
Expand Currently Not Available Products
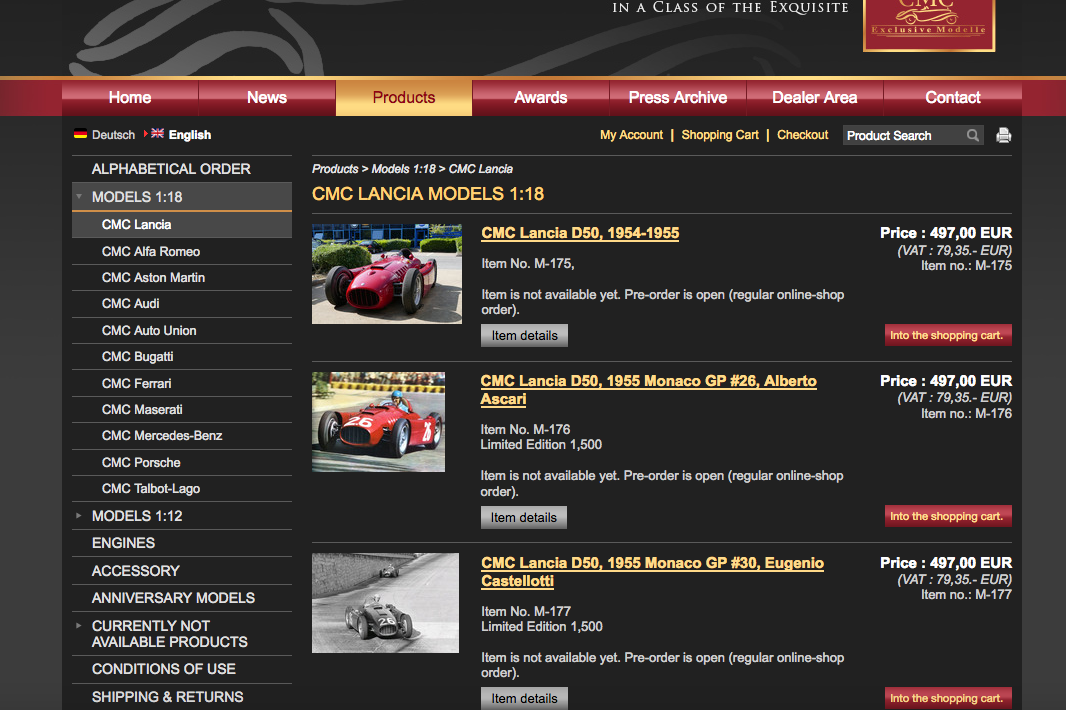[x=79, y=626]
